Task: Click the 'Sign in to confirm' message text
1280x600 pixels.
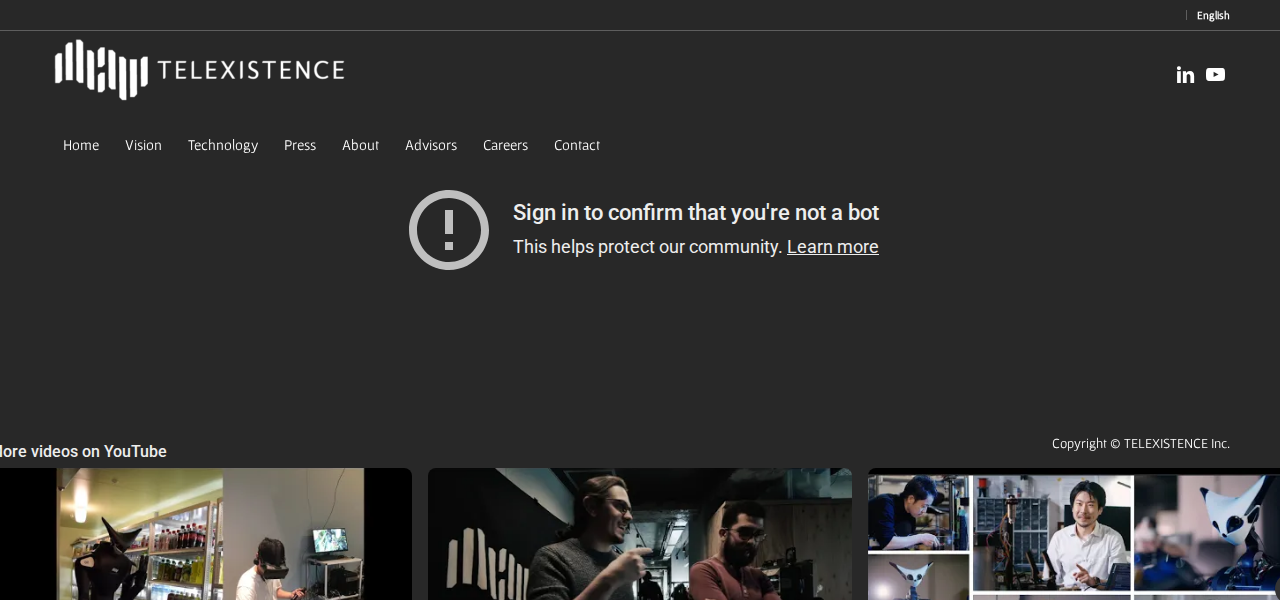Action: click(x=695, y=213)
